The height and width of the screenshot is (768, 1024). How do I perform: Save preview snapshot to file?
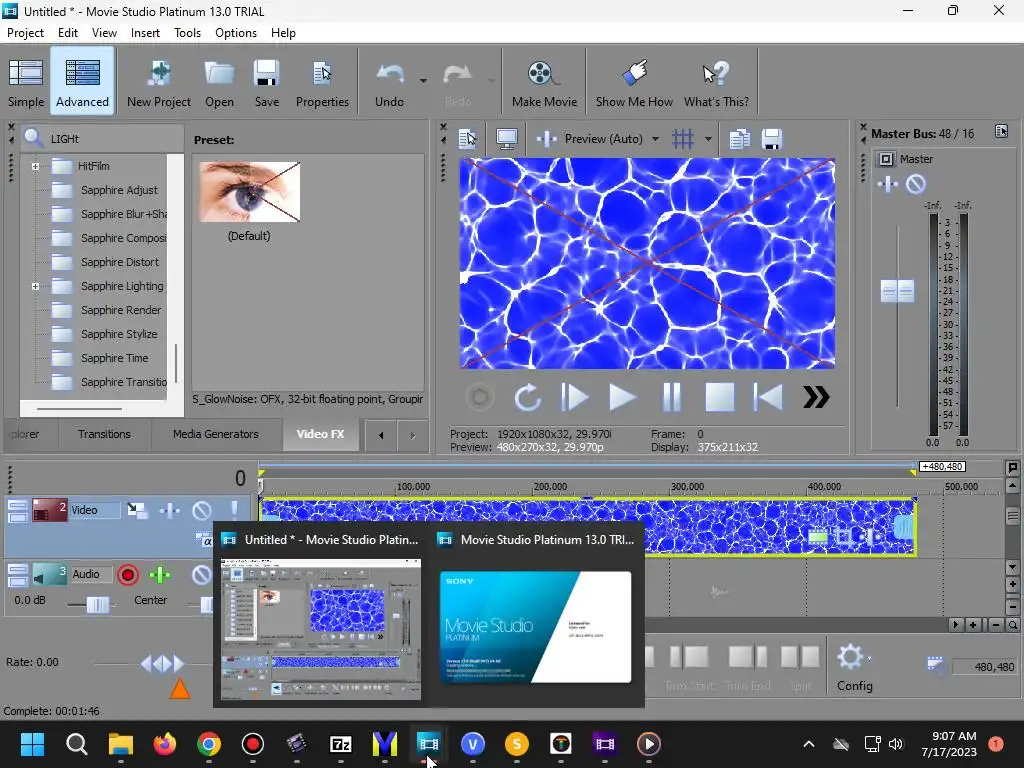[x=772, y=138]
